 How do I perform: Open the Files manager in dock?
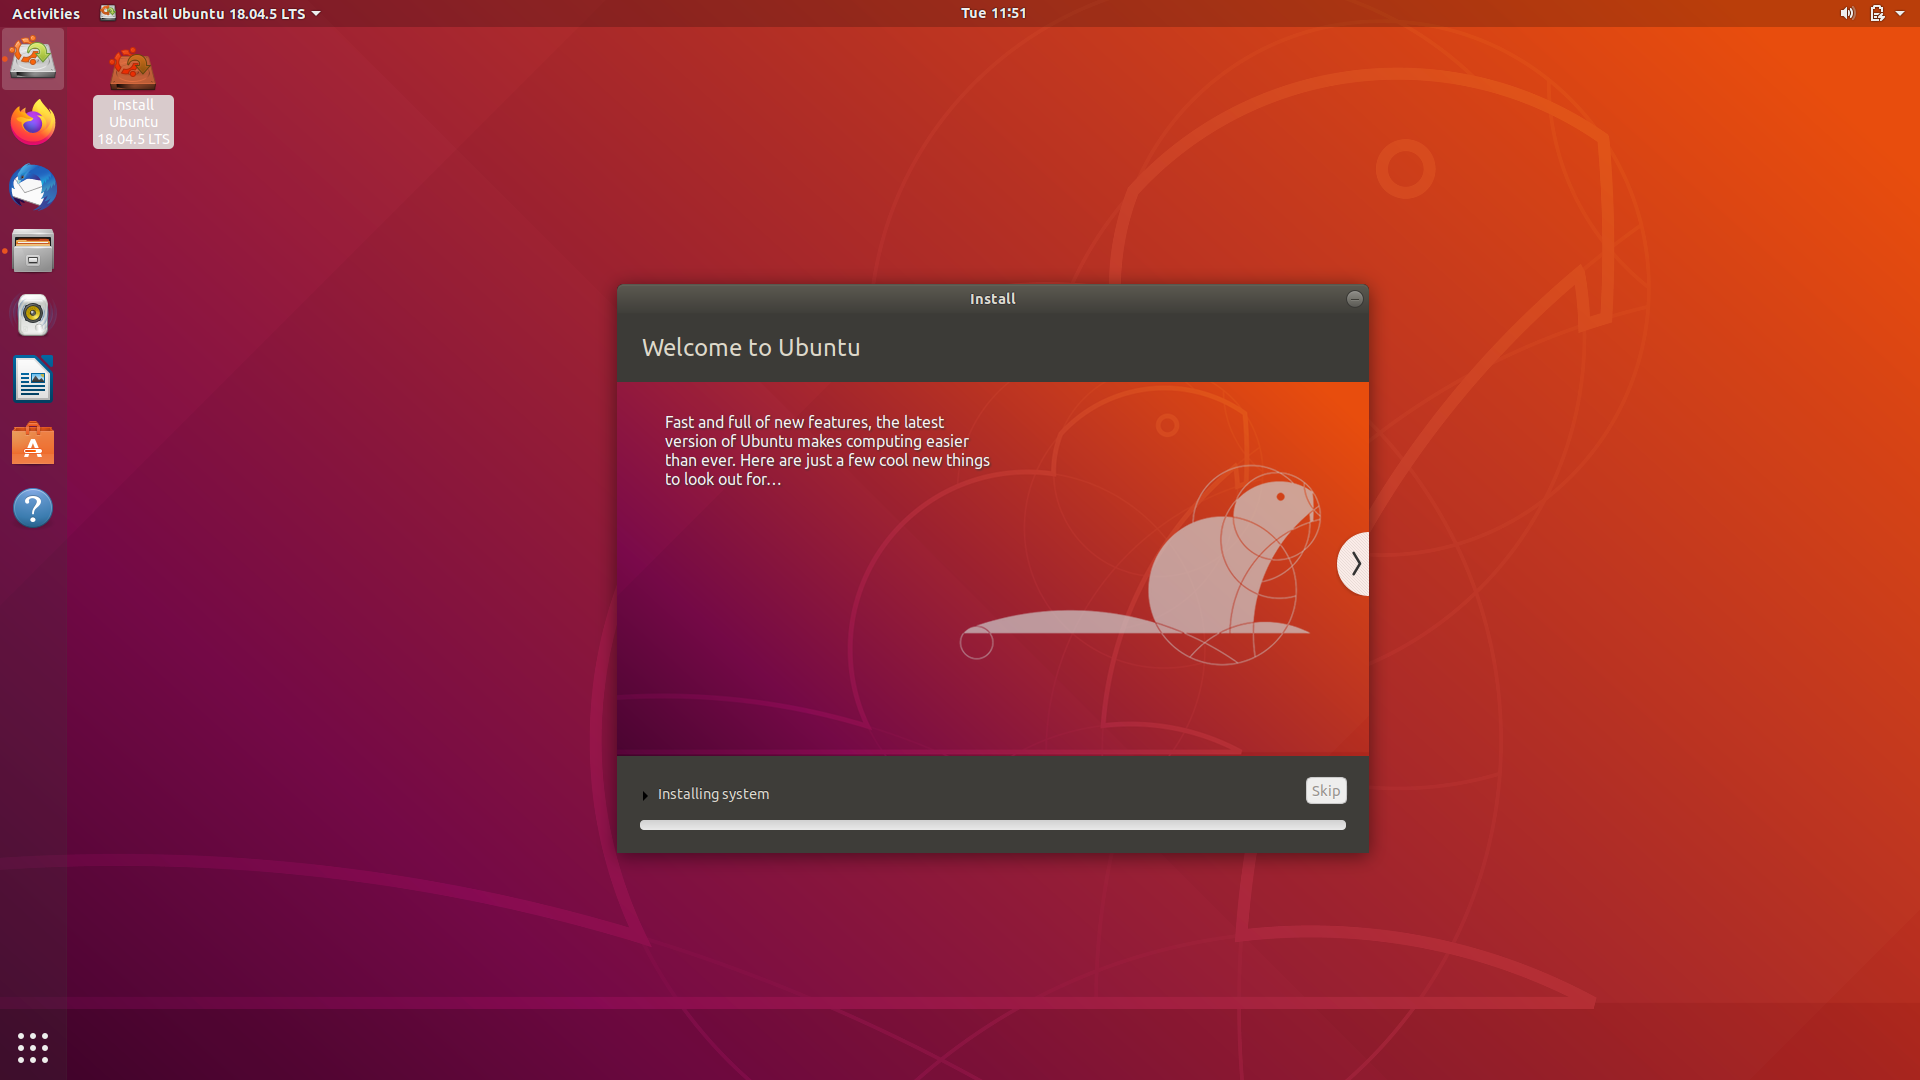33,251
